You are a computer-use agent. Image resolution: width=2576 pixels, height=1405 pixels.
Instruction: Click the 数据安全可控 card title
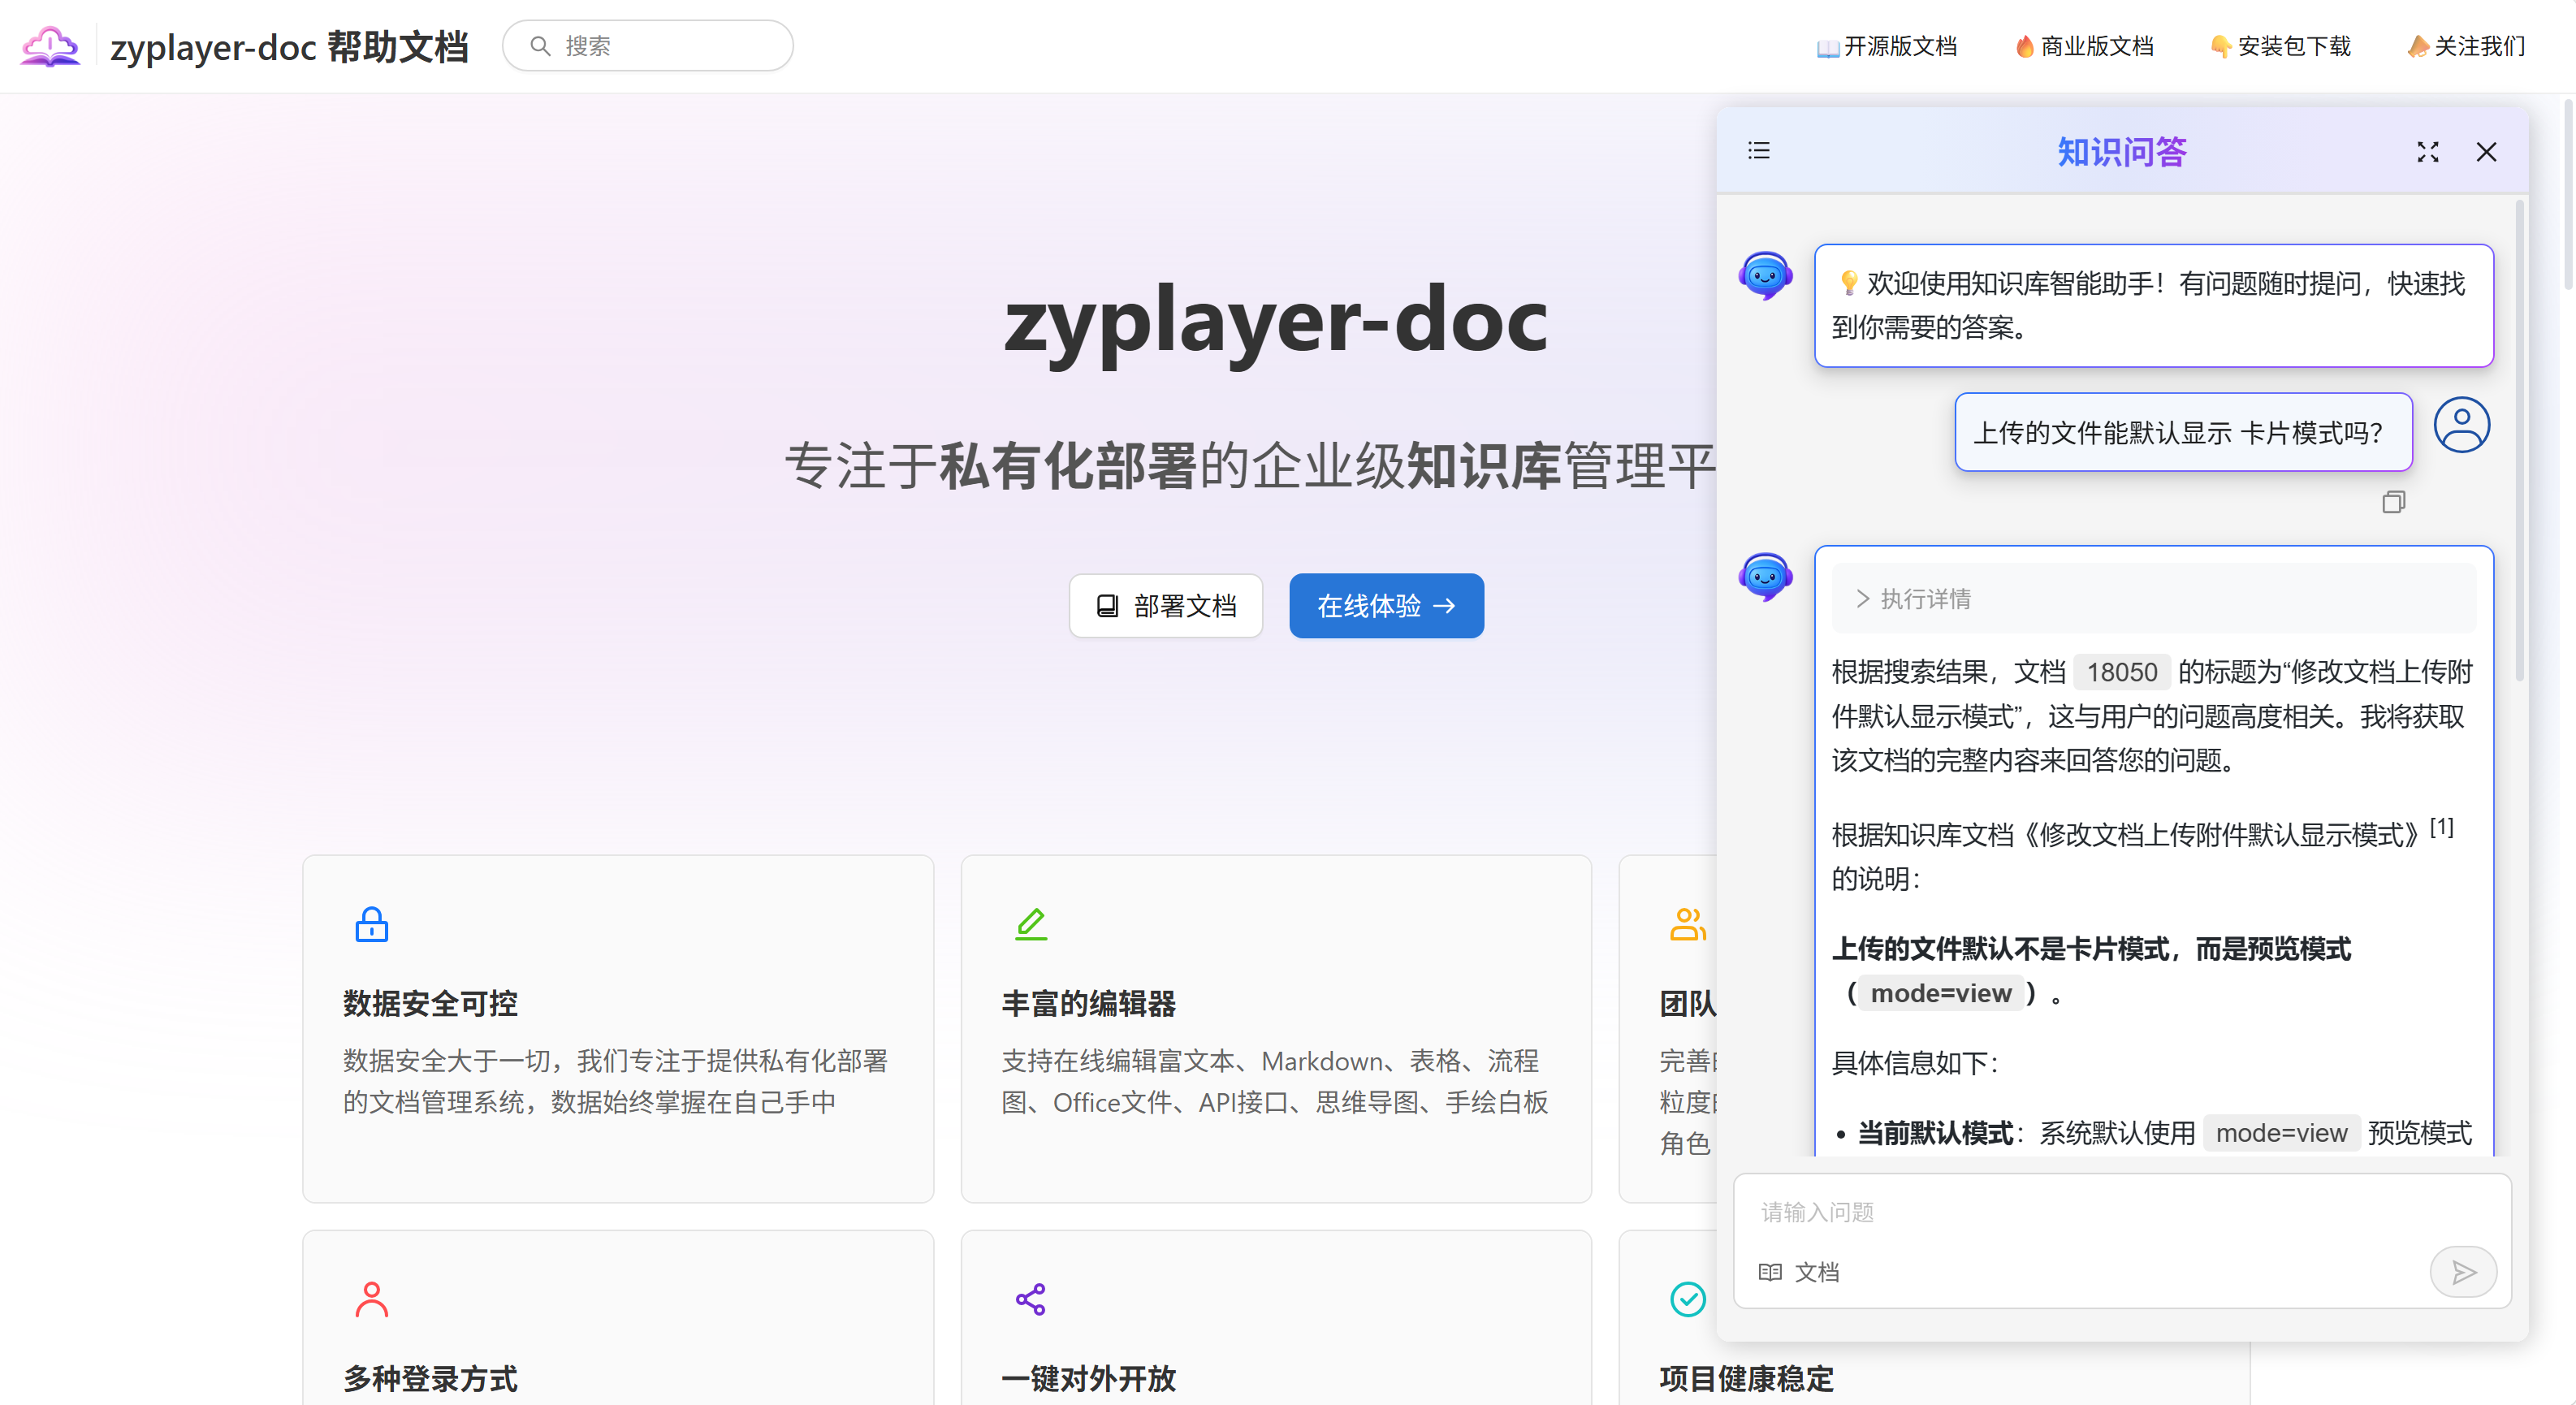coord(430,1003)
